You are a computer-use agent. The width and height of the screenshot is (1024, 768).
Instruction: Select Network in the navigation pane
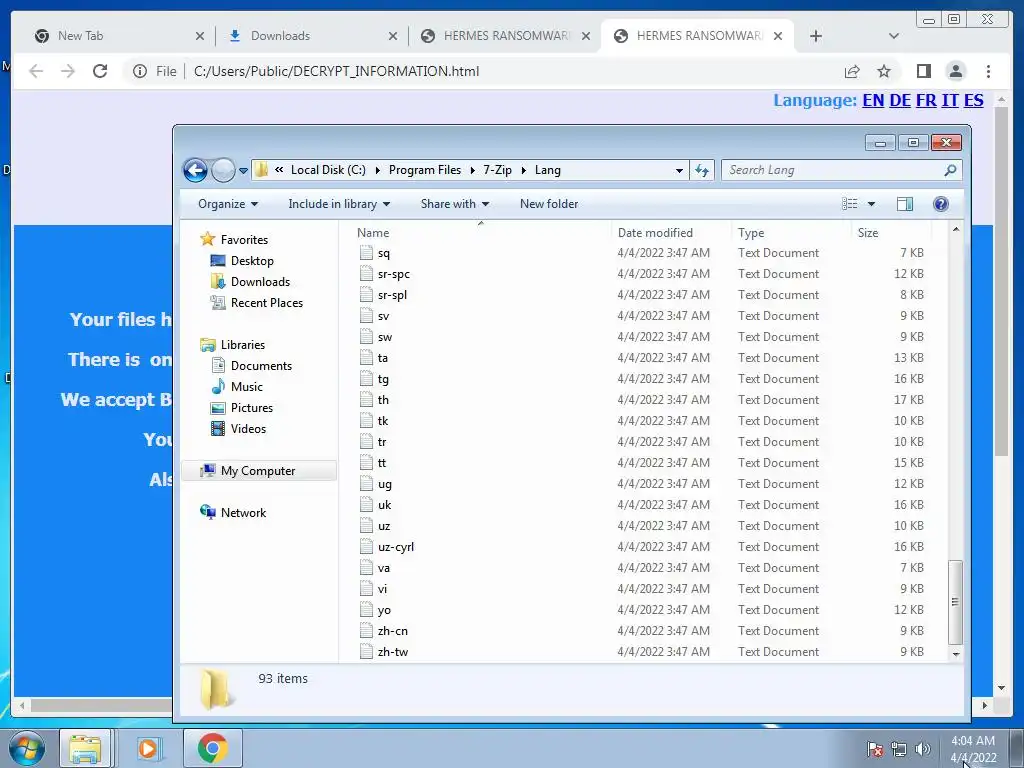click(243, 513)
